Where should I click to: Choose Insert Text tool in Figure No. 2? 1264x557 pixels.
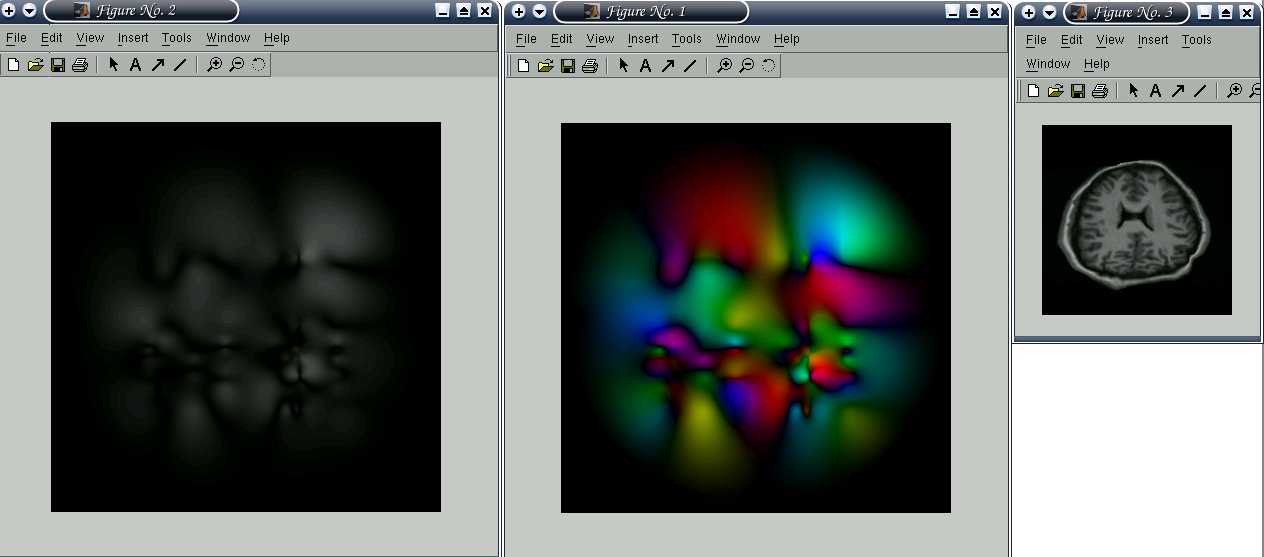point(135,65)
